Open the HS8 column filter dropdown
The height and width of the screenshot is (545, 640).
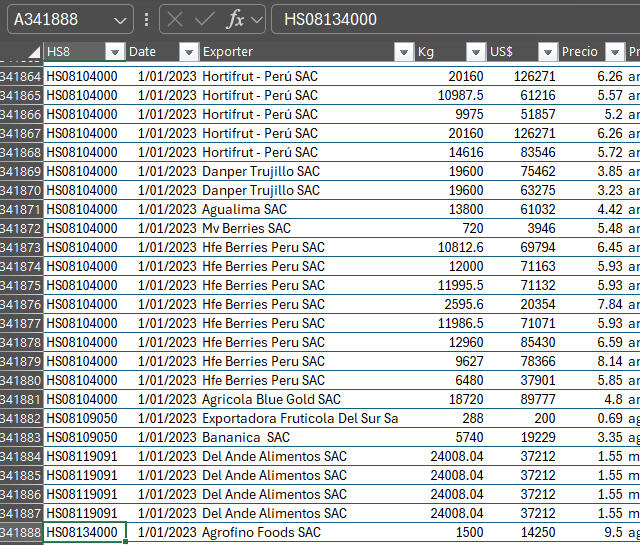tap(115, 52)
